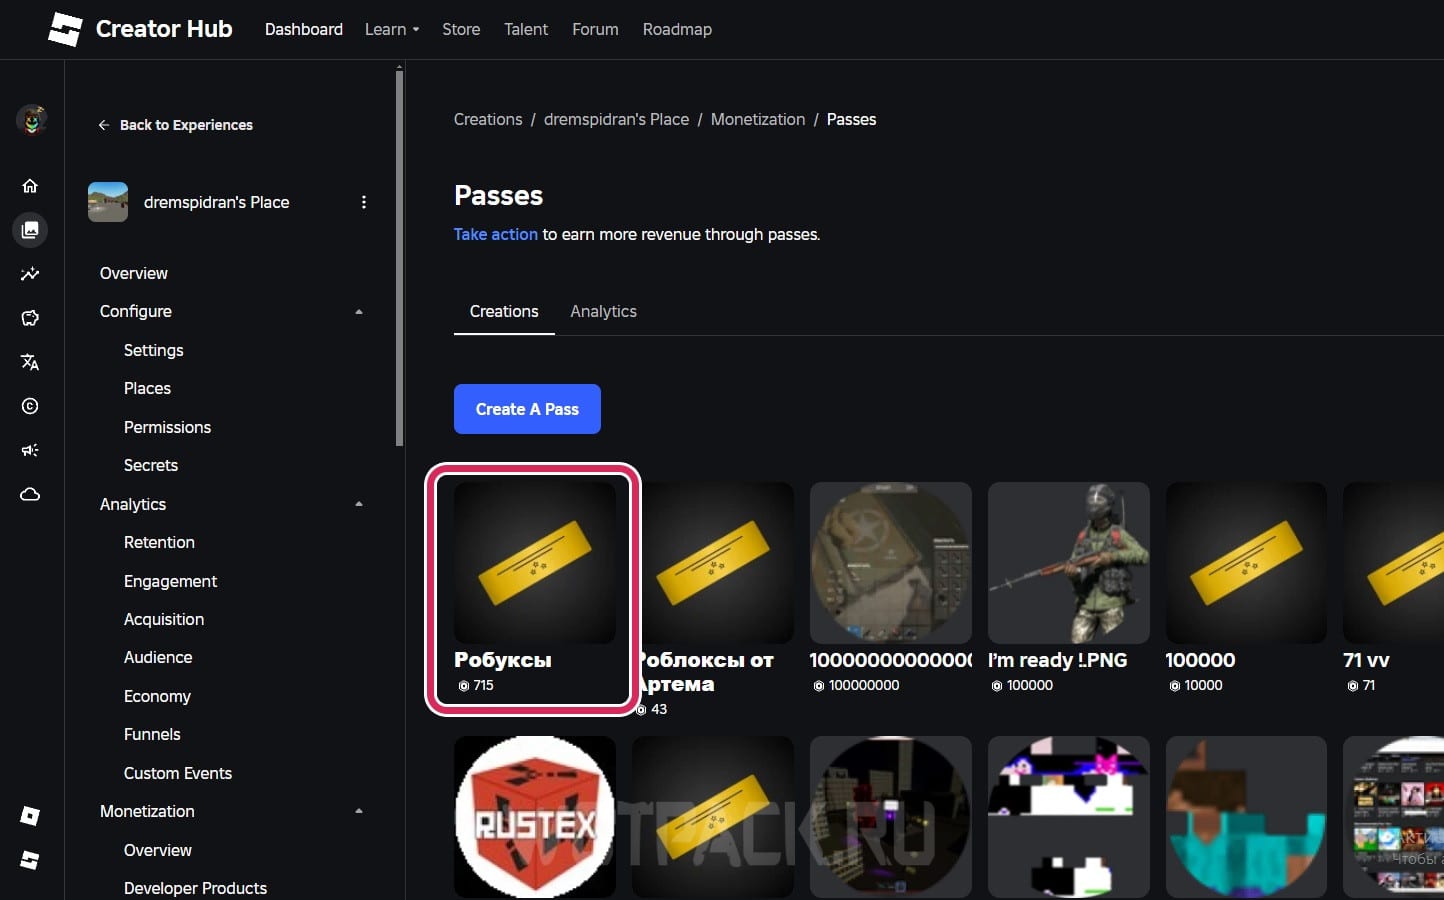
Task: Switch to the Analytics tab under Passes
Action: click(603, 311)
